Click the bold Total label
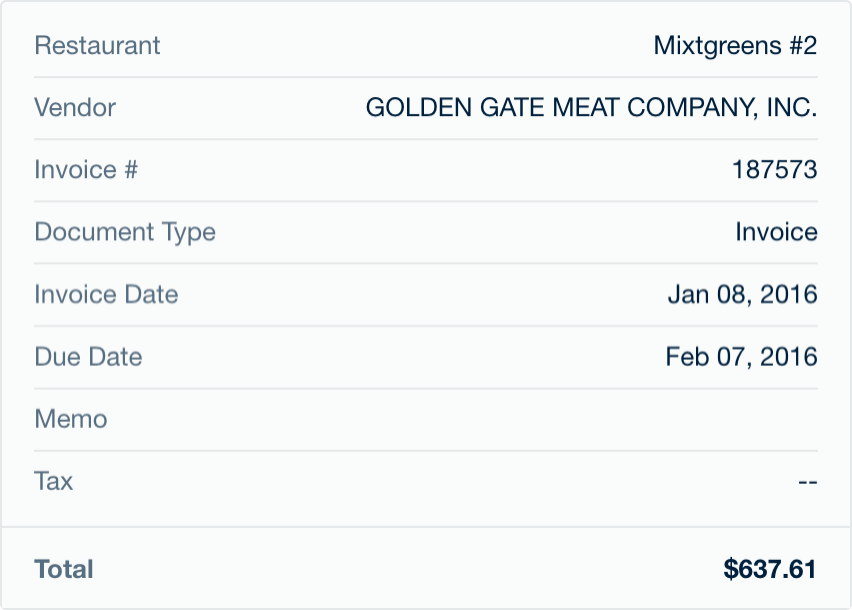852x610 pixels. 64,570
